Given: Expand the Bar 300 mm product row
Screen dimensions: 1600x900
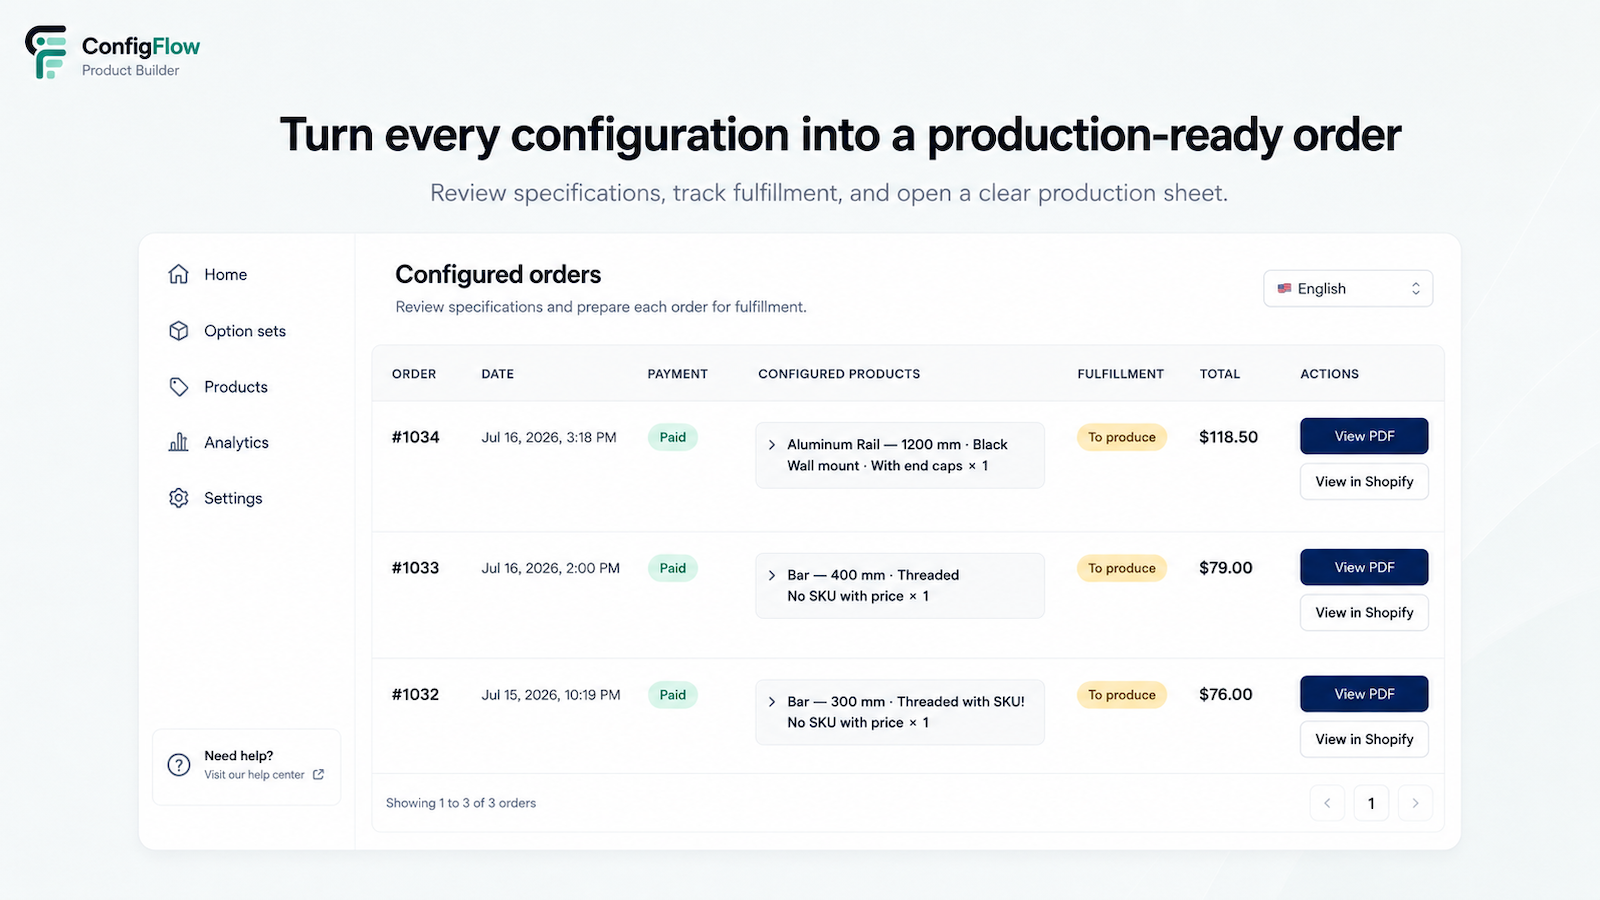Looking at the screenshot, I should click(x=772, y=702).
